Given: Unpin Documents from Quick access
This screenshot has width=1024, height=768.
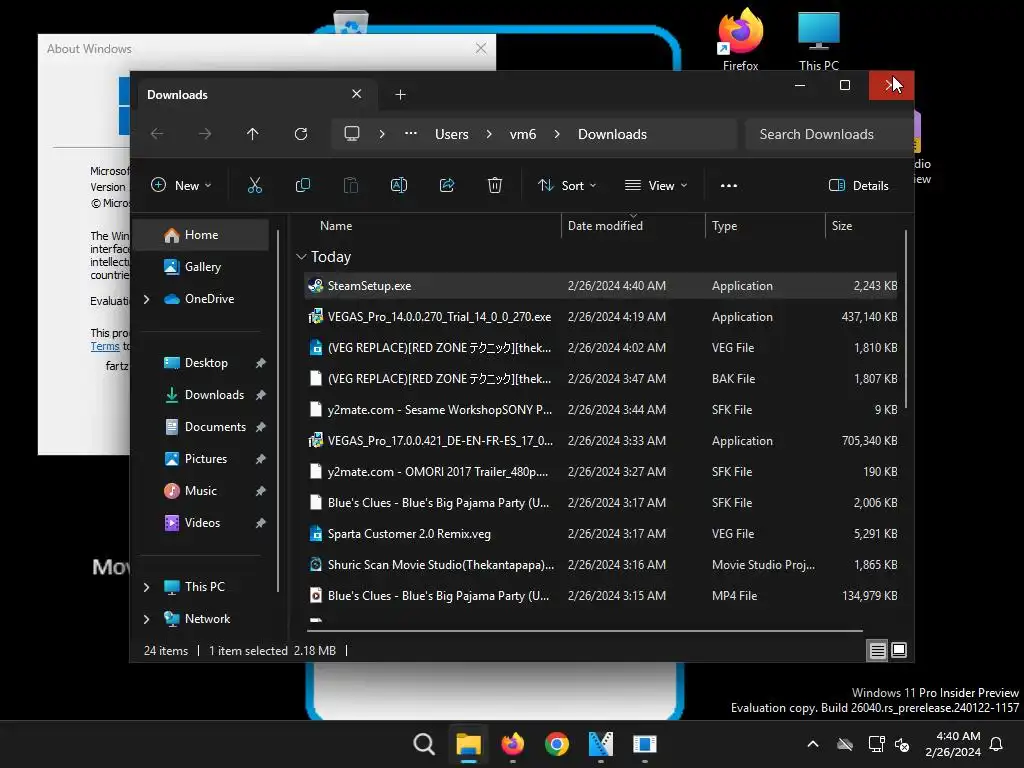Looking at the screenshot, I should click(261, 427).
